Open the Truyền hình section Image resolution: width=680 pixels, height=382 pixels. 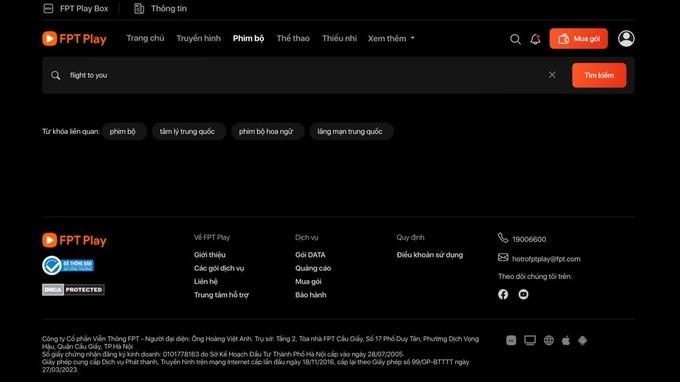point(199,38)
